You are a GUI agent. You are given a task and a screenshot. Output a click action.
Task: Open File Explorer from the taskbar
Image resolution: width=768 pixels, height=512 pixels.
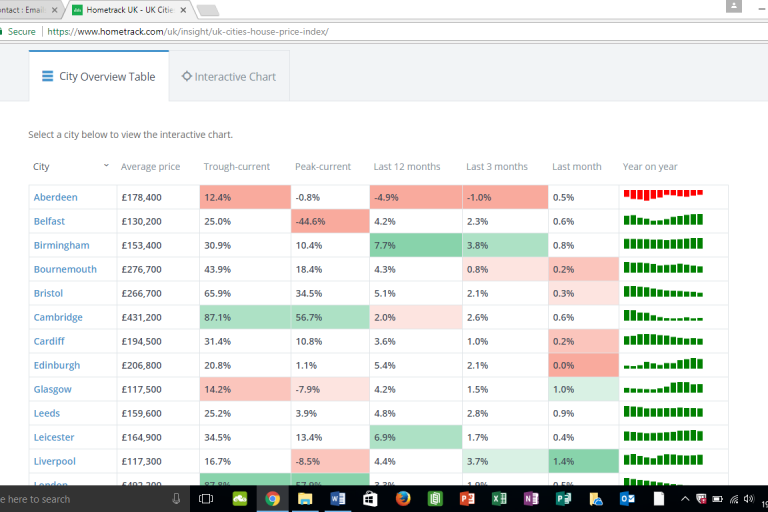click(x=305, y=498)
